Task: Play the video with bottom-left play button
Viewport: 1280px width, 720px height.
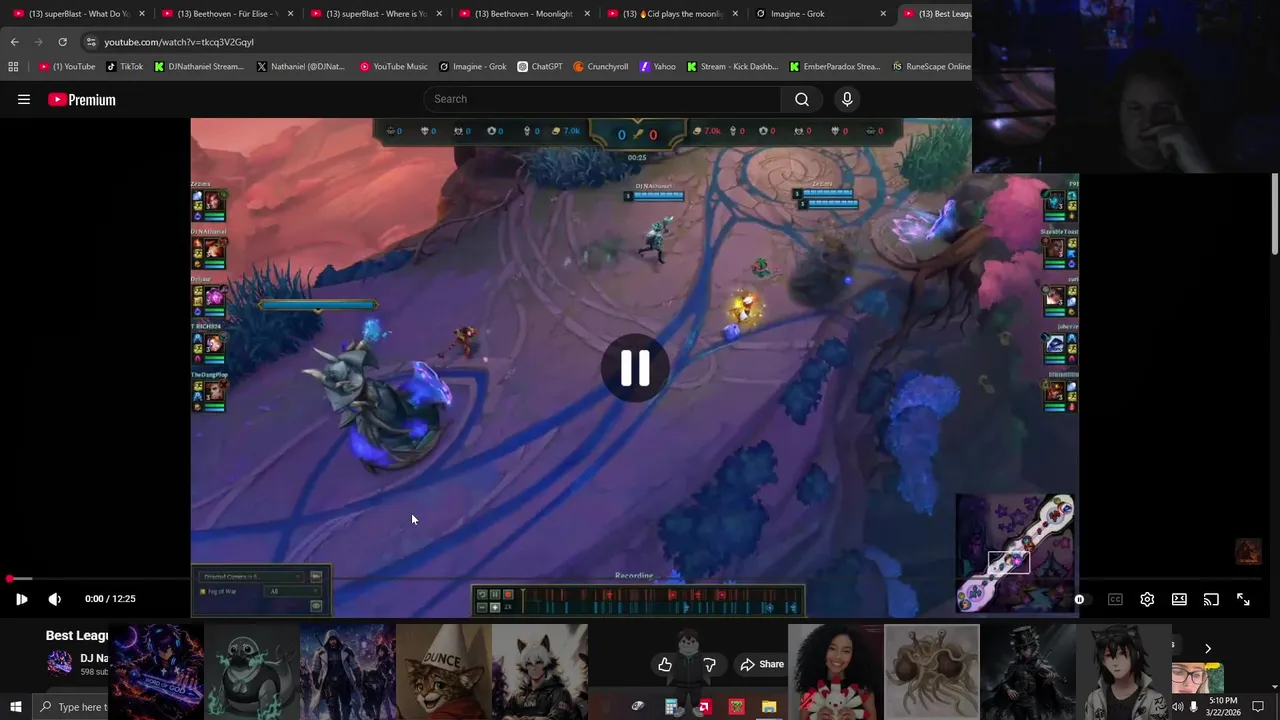Action: click(x=21, y=599)
